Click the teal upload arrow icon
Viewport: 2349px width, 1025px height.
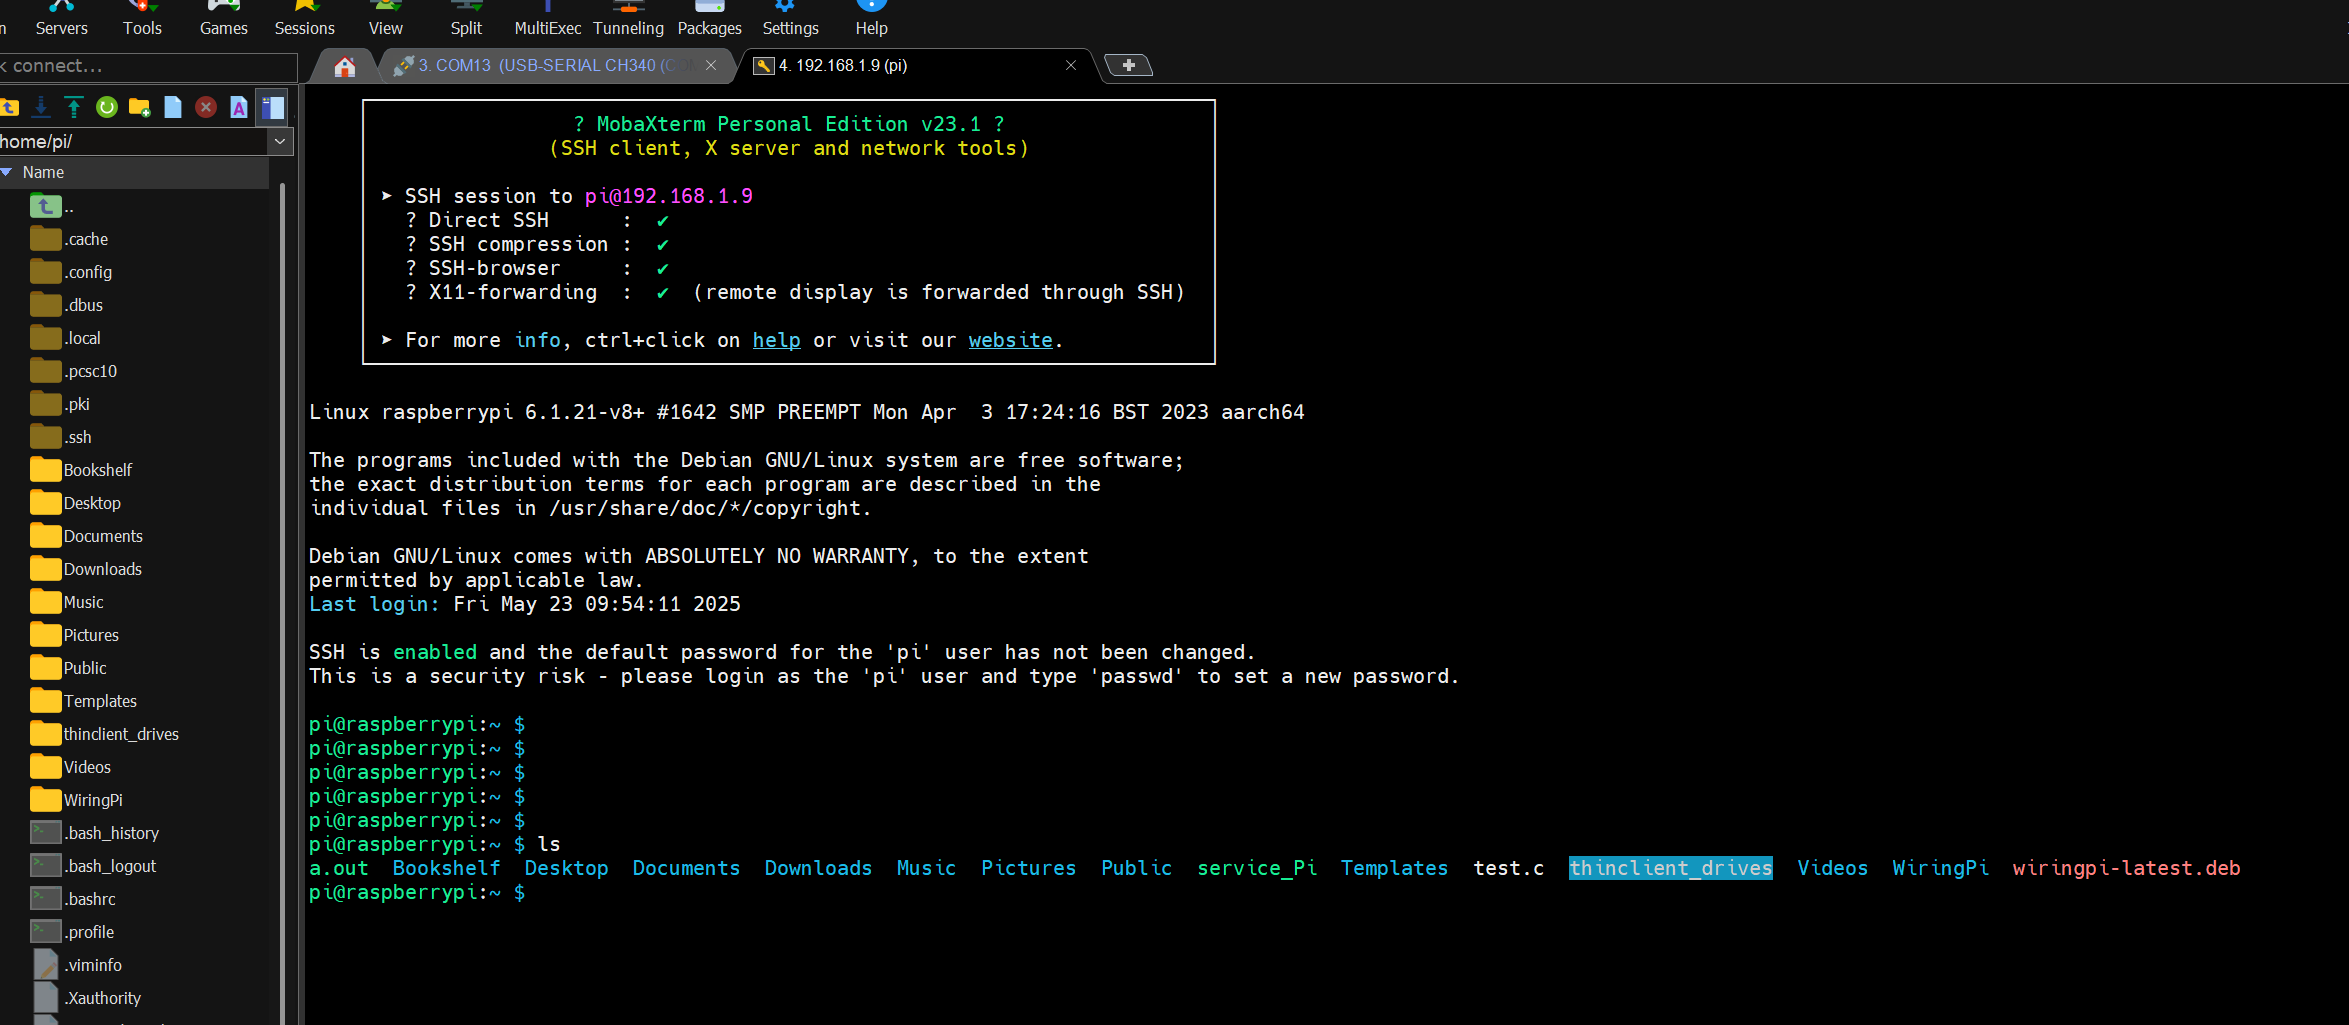[74, 107]
